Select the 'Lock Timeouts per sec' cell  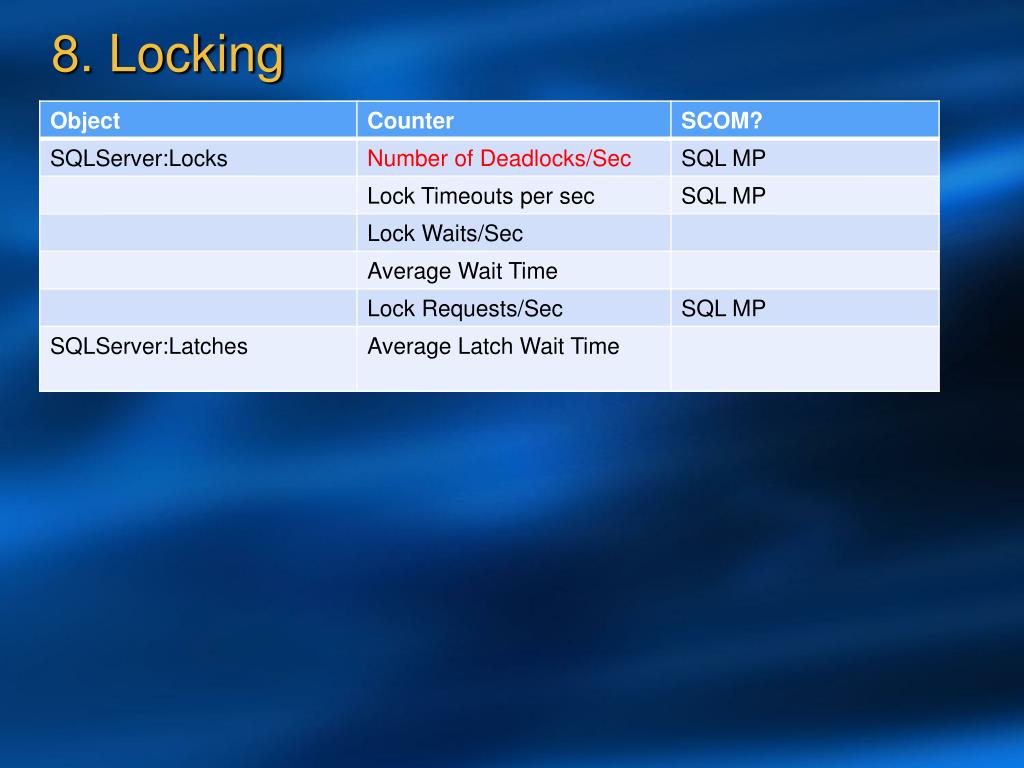(x=514, y=196)
